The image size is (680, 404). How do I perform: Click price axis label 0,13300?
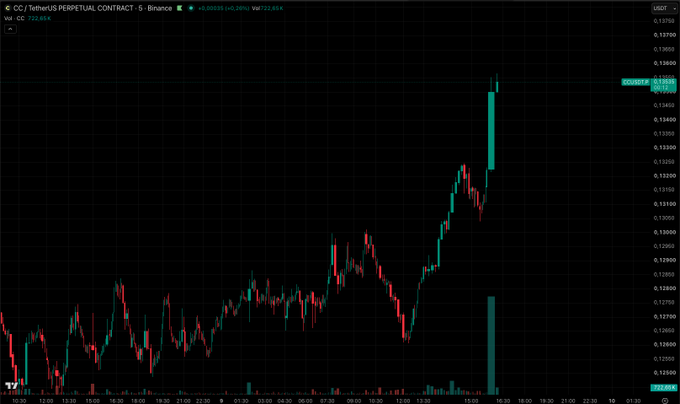[x=664, y=147]
